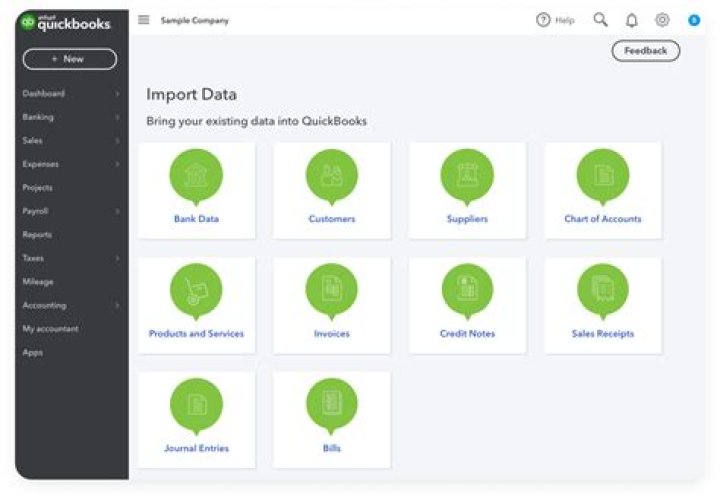This screenshot has width=720, height=500.
Task: Go to Reports in sidebar
Action: [37, 235]
